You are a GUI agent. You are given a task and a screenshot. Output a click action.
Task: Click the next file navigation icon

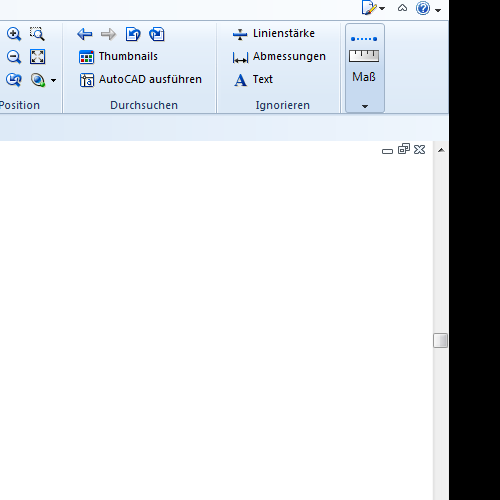[x=157, y=34]
